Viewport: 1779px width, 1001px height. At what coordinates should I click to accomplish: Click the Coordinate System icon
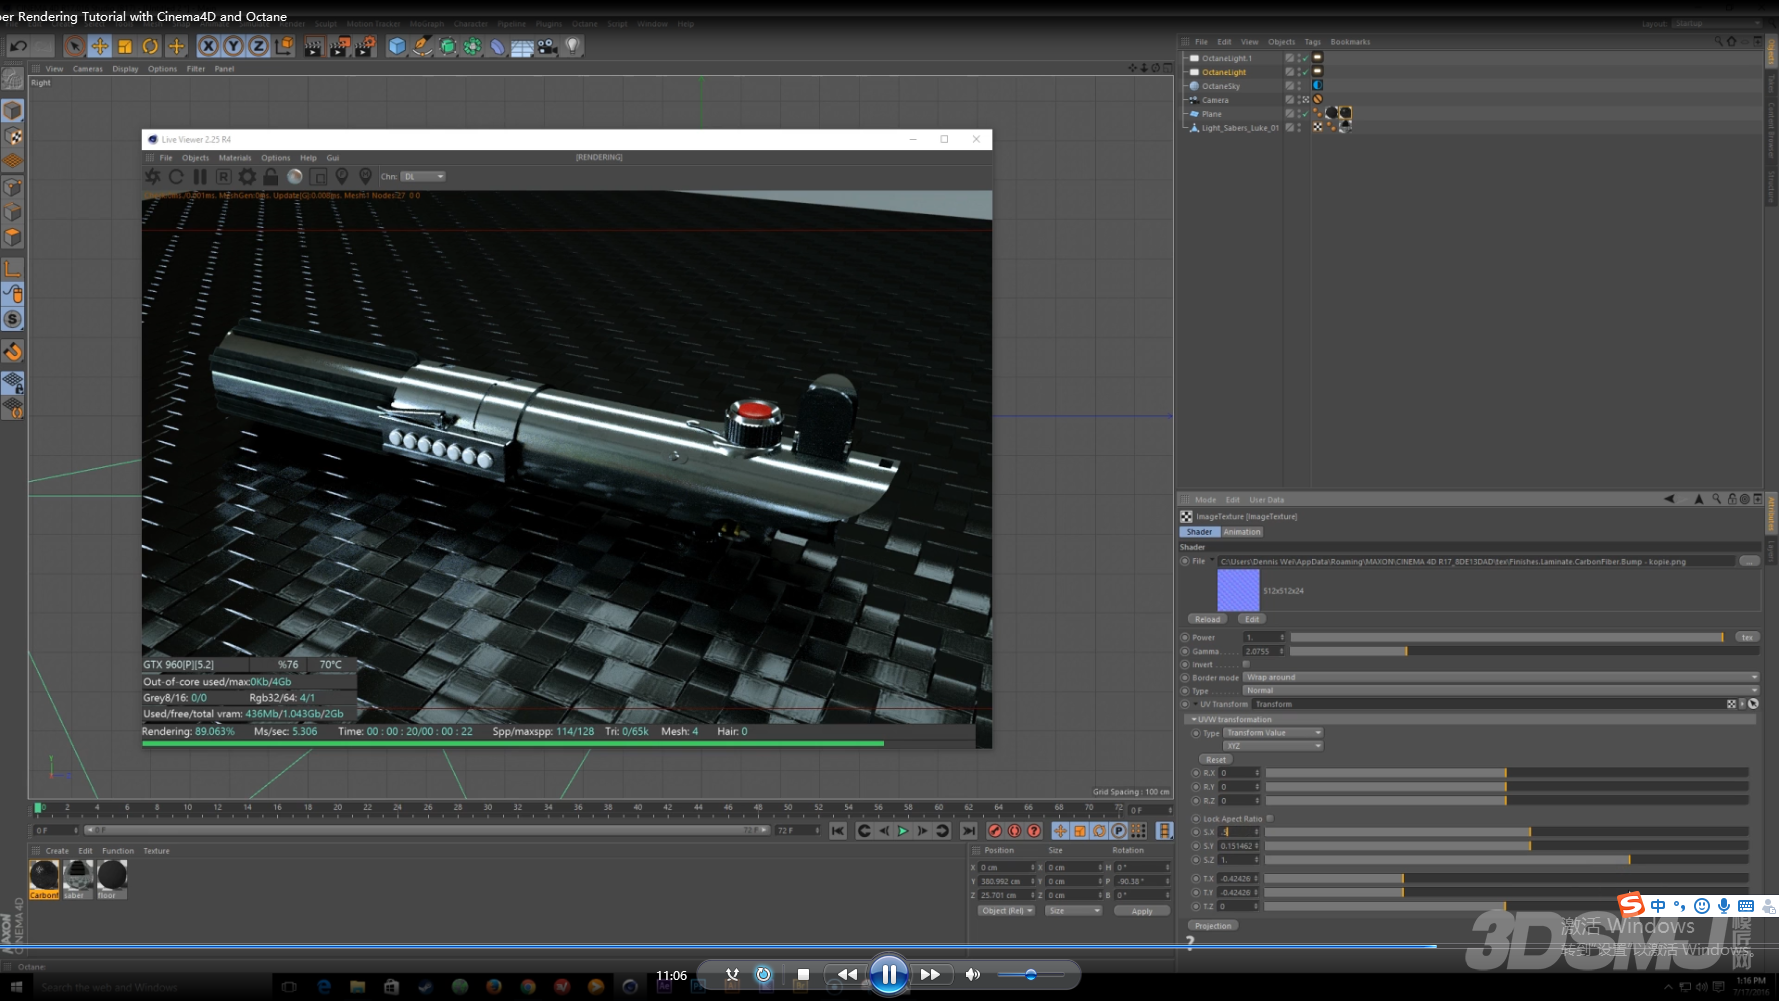[284, 46]
